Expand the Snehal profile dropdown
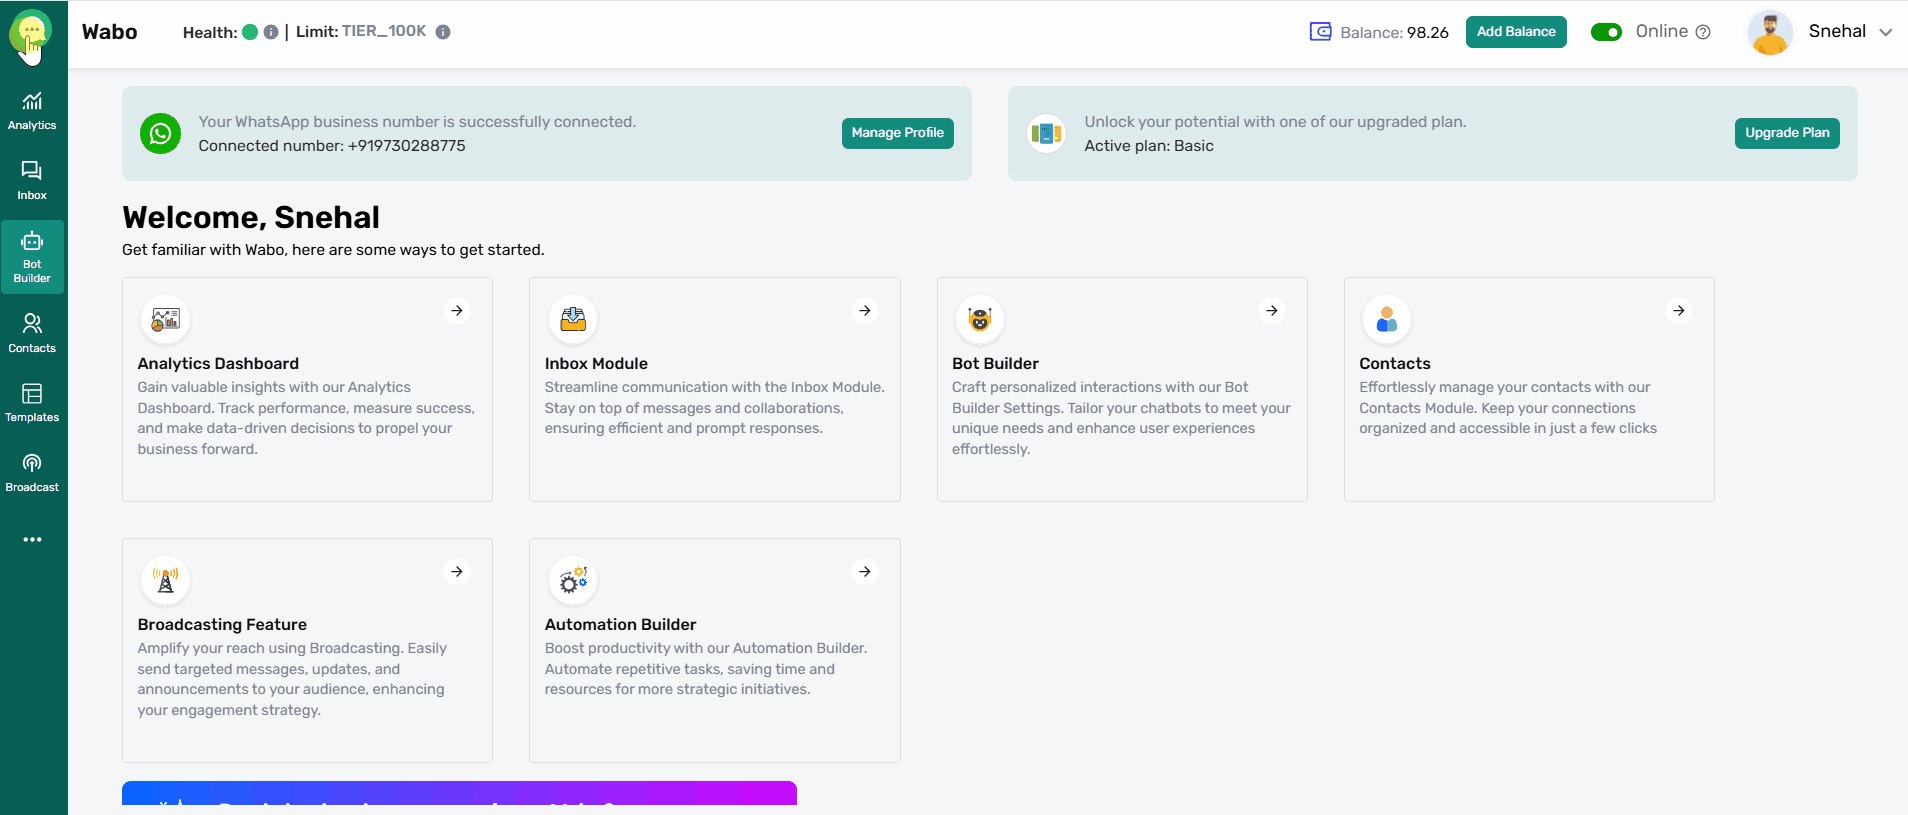Screen dimensions: 1908x815 (x=1886, y=32)
